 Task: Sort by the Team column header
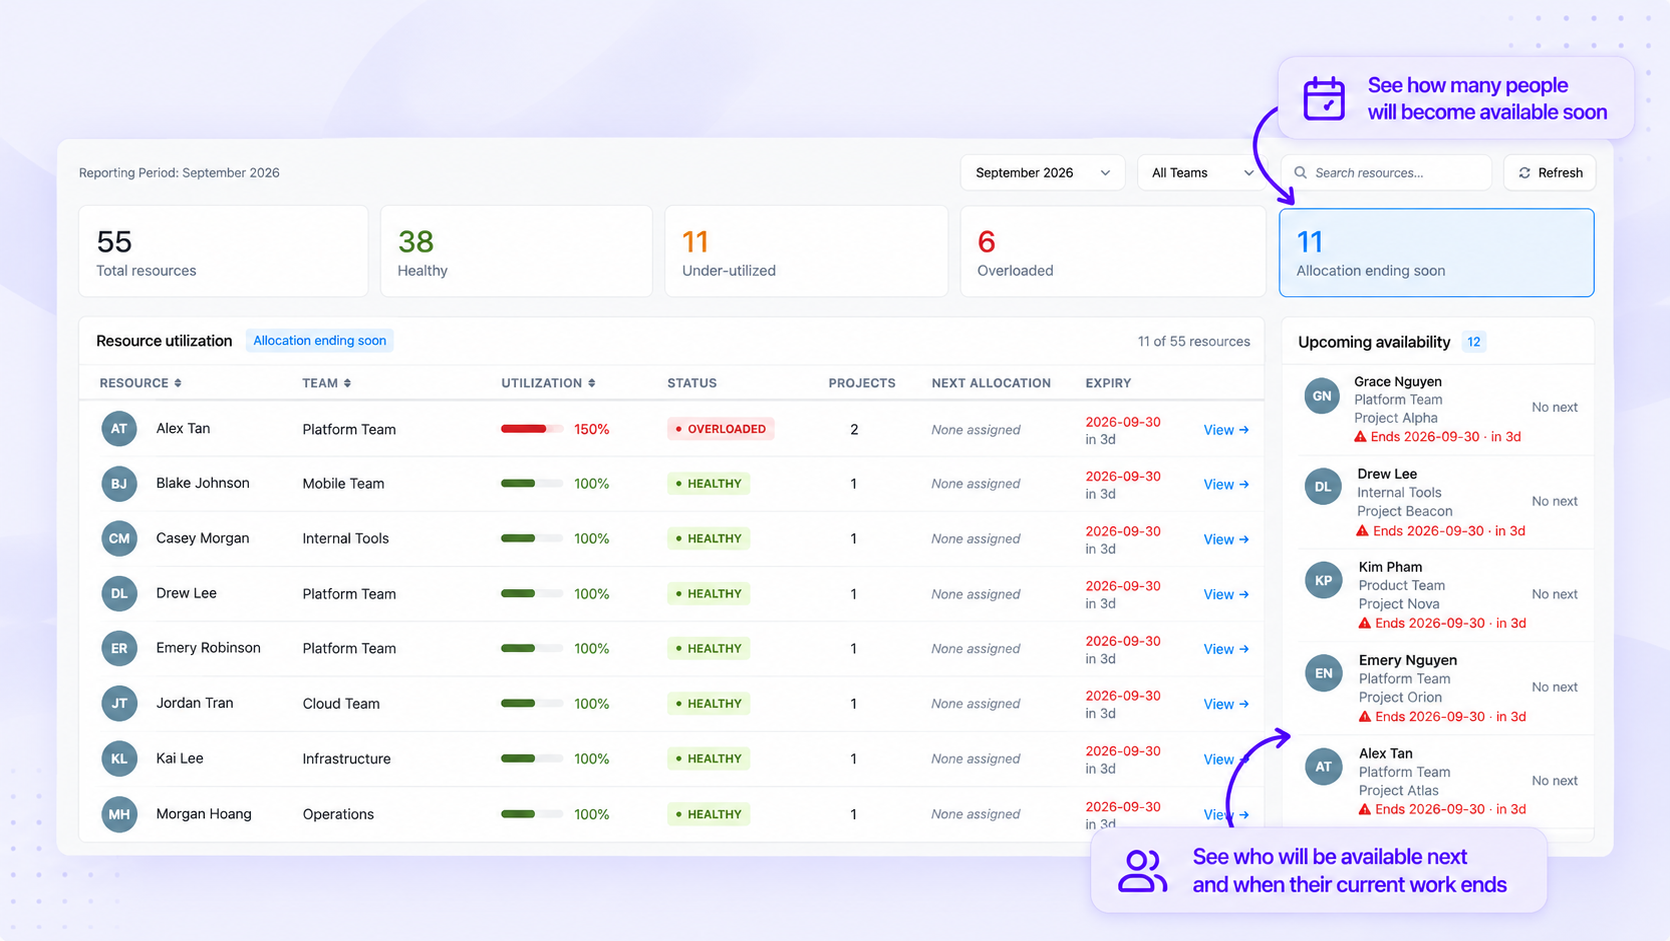point(326,383)
